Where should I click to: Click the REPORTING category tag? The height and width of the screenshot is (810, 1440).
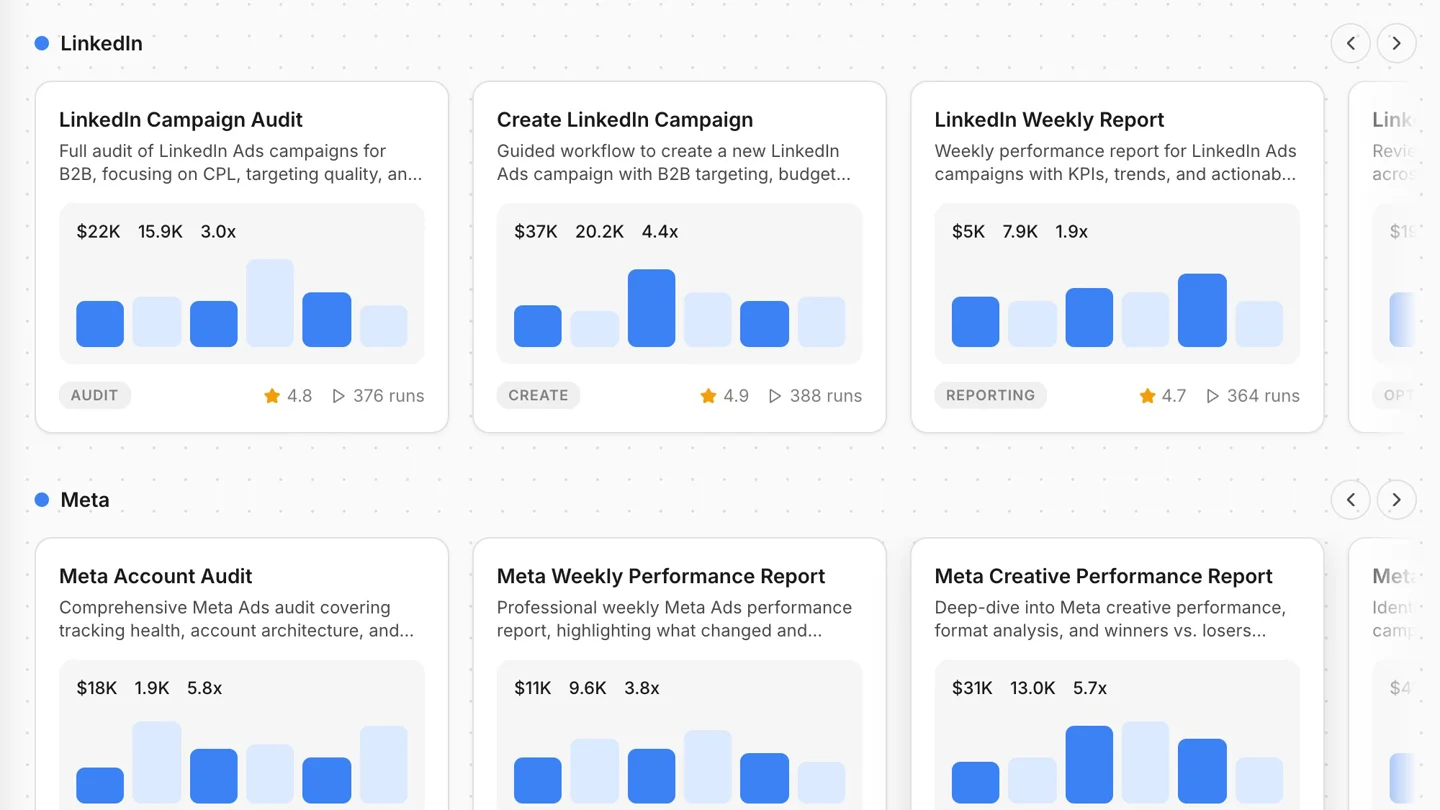coord(991,395)
